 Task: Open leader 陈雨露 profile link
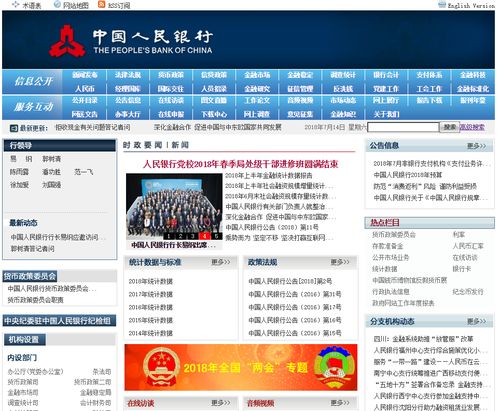click(19, 172)
